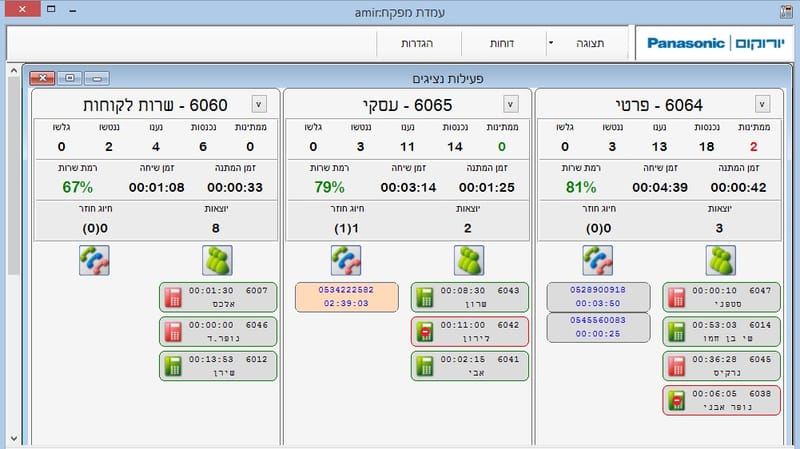The height and width of the screenshot is (449, 800).
Task: Click the 79% service level in queue 6065
Action: 329,187
